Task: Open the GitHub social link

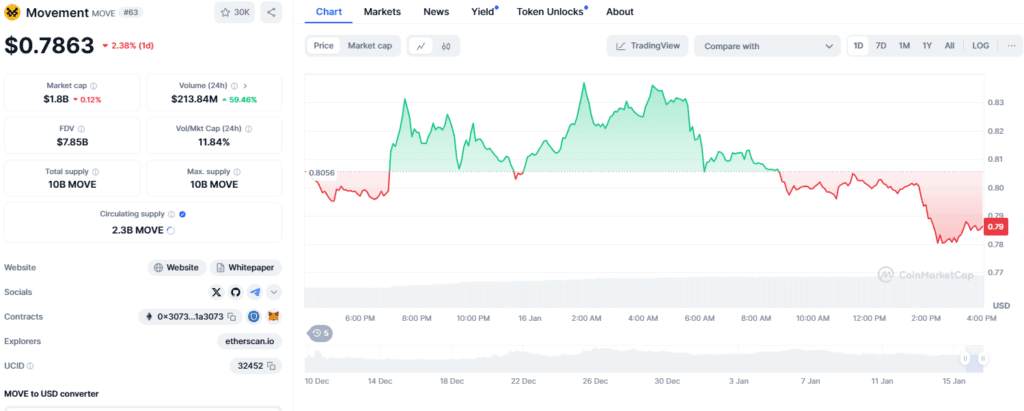Action: 236,292
